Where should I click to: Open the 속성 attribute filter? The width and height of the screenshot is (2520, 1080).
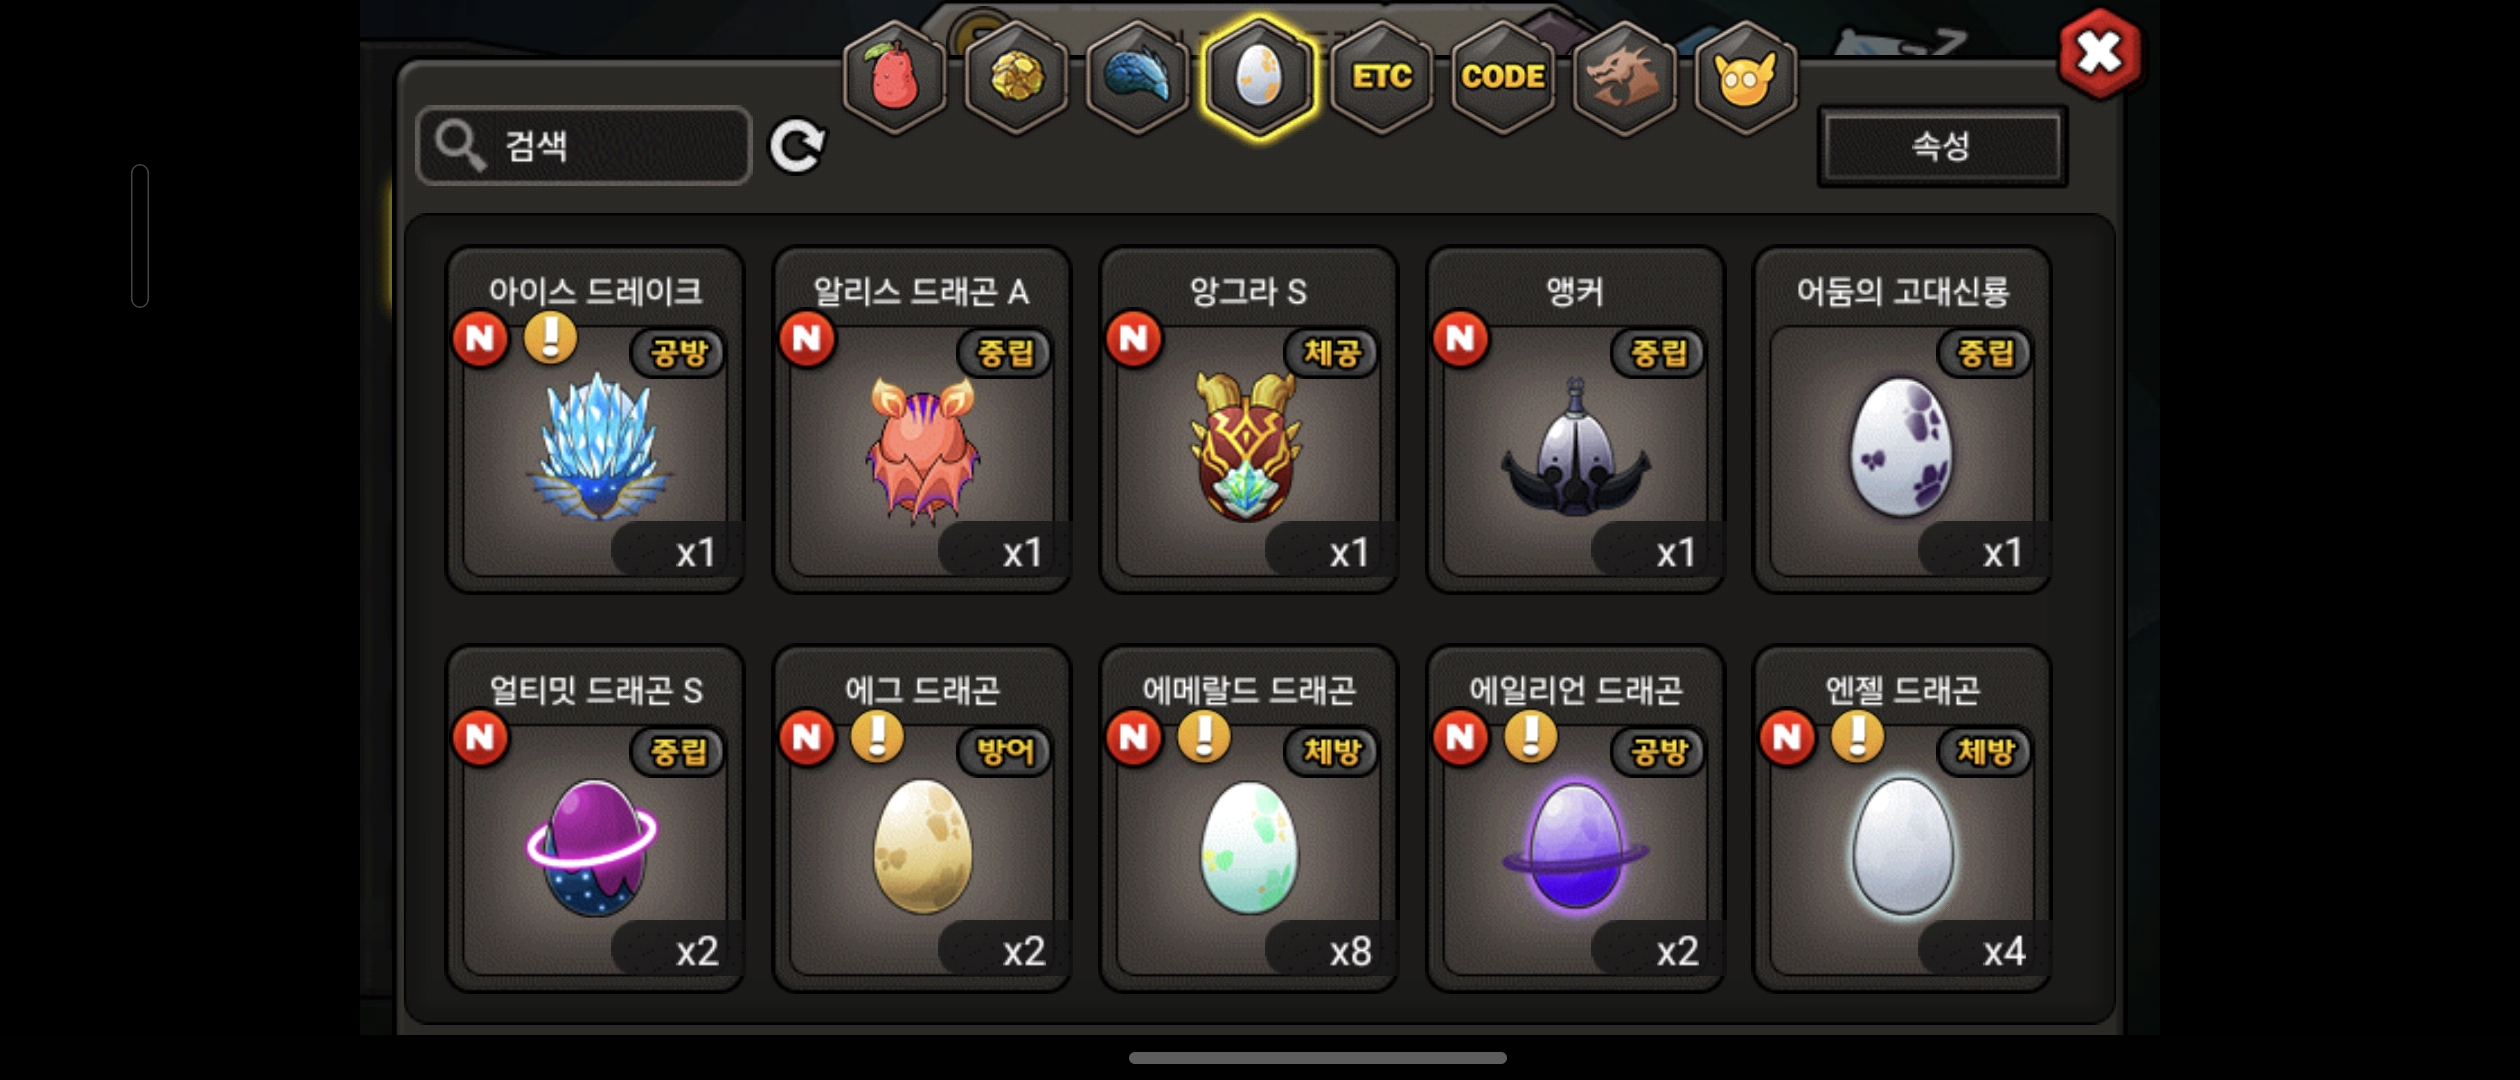[x=1941, y=146]
